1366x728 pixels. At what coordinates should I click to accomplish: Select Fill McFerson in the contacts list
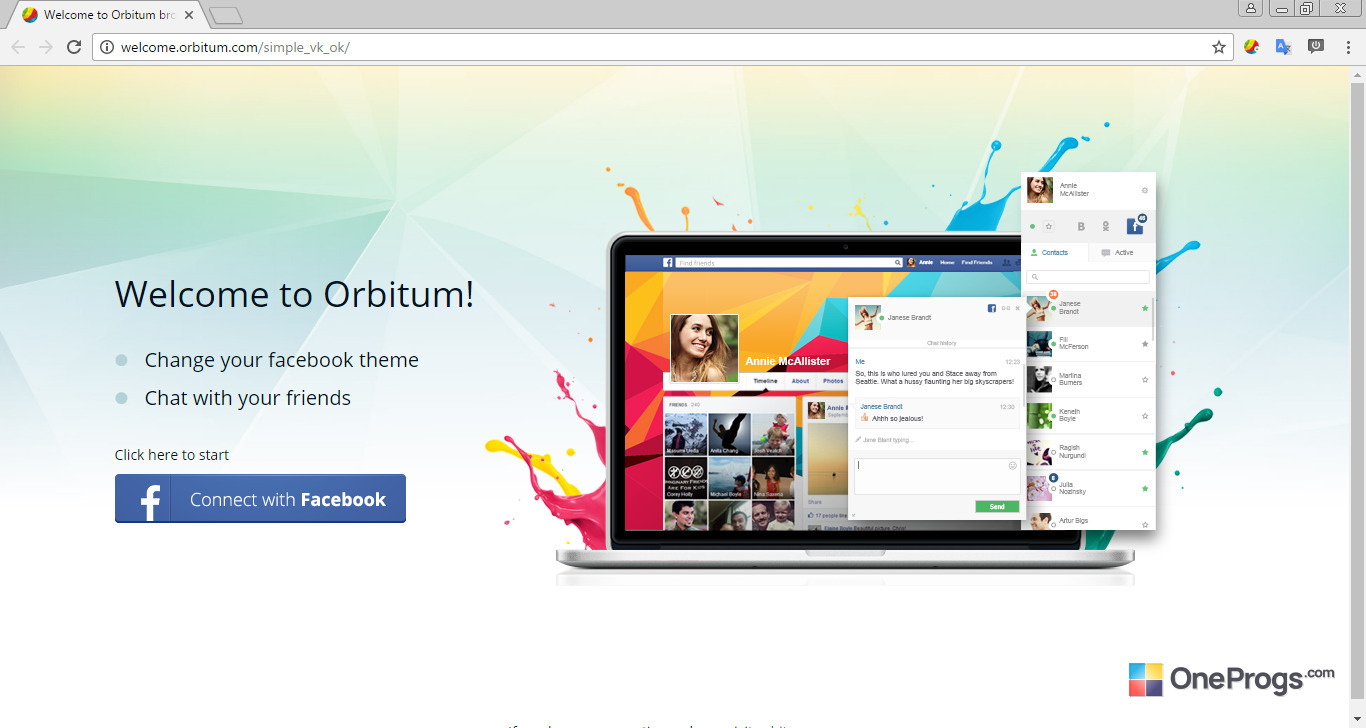(x=1088, y=343)
